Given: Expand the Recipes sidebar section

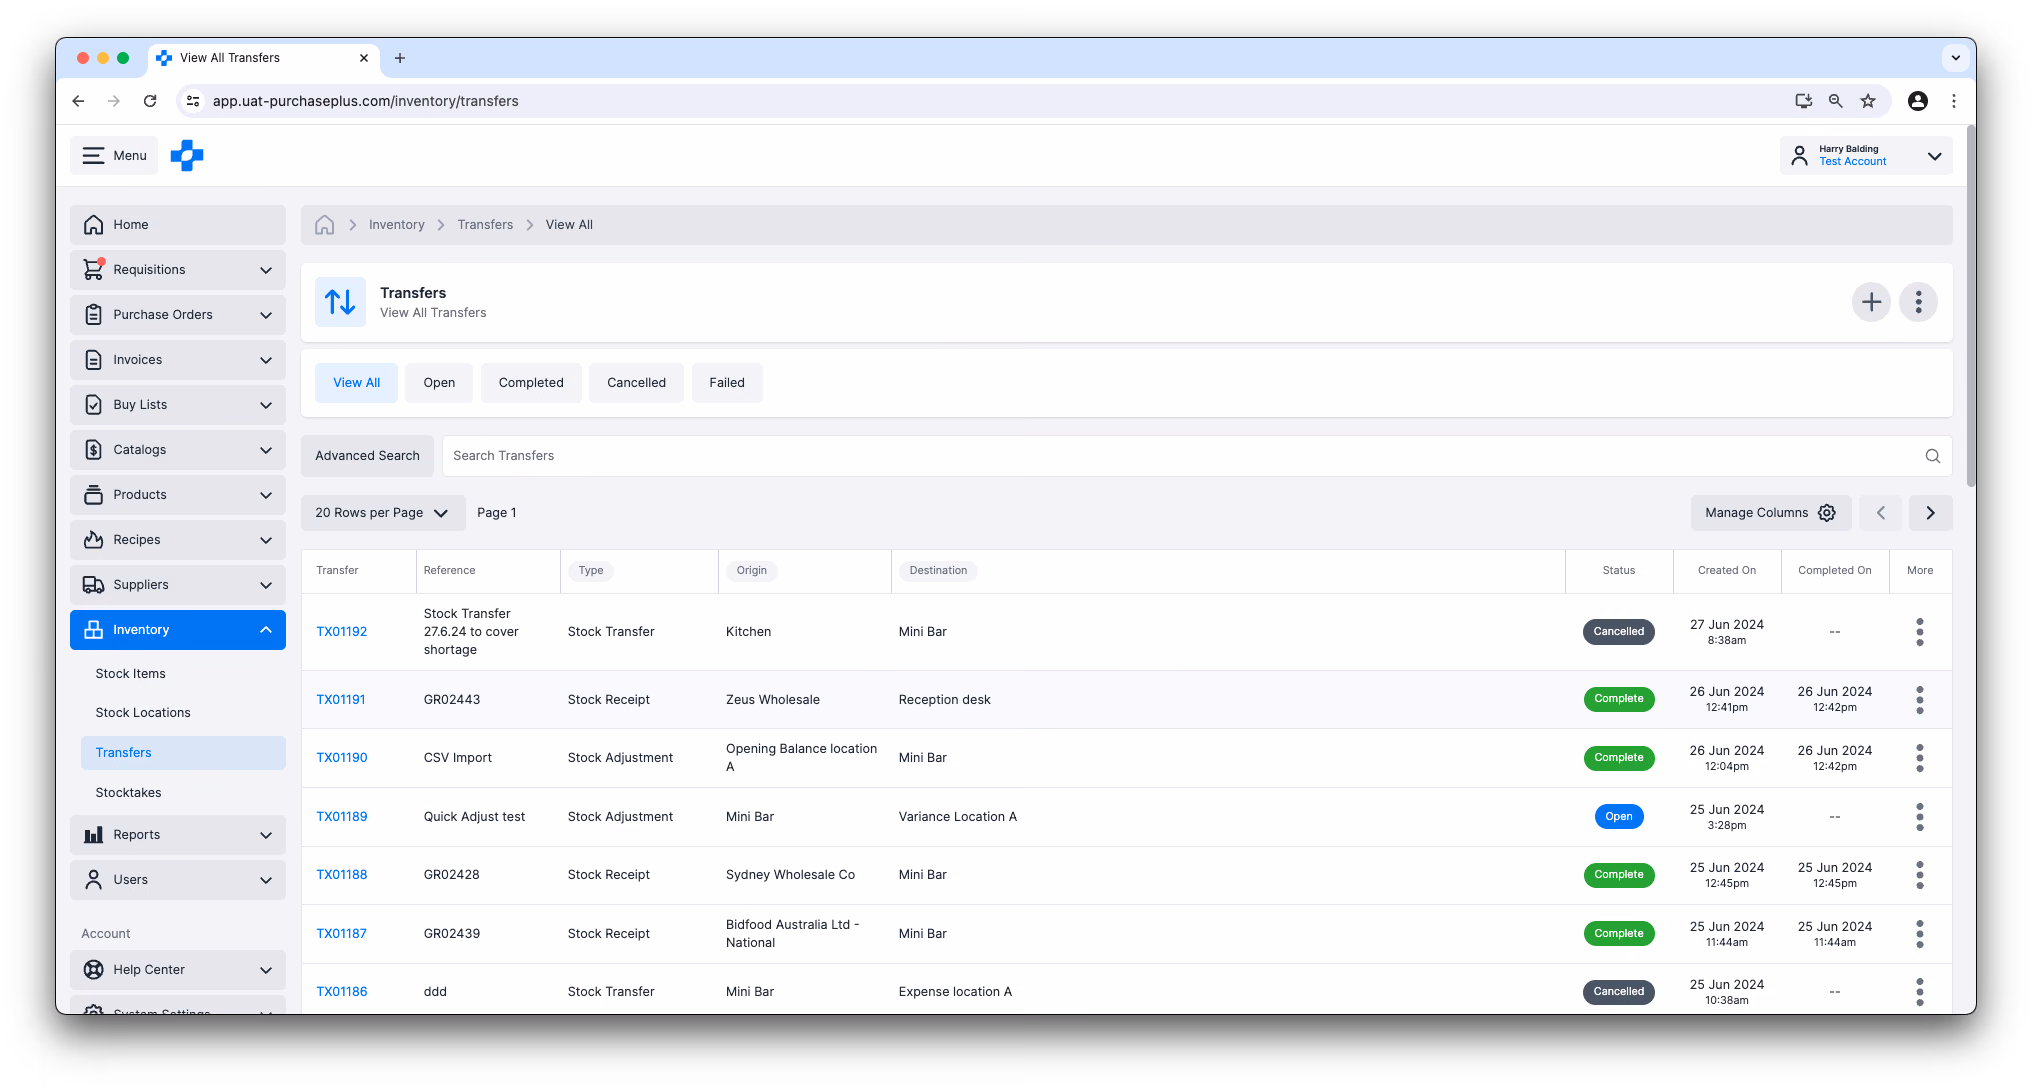Looking at the screenshot, I should [178, 540].
